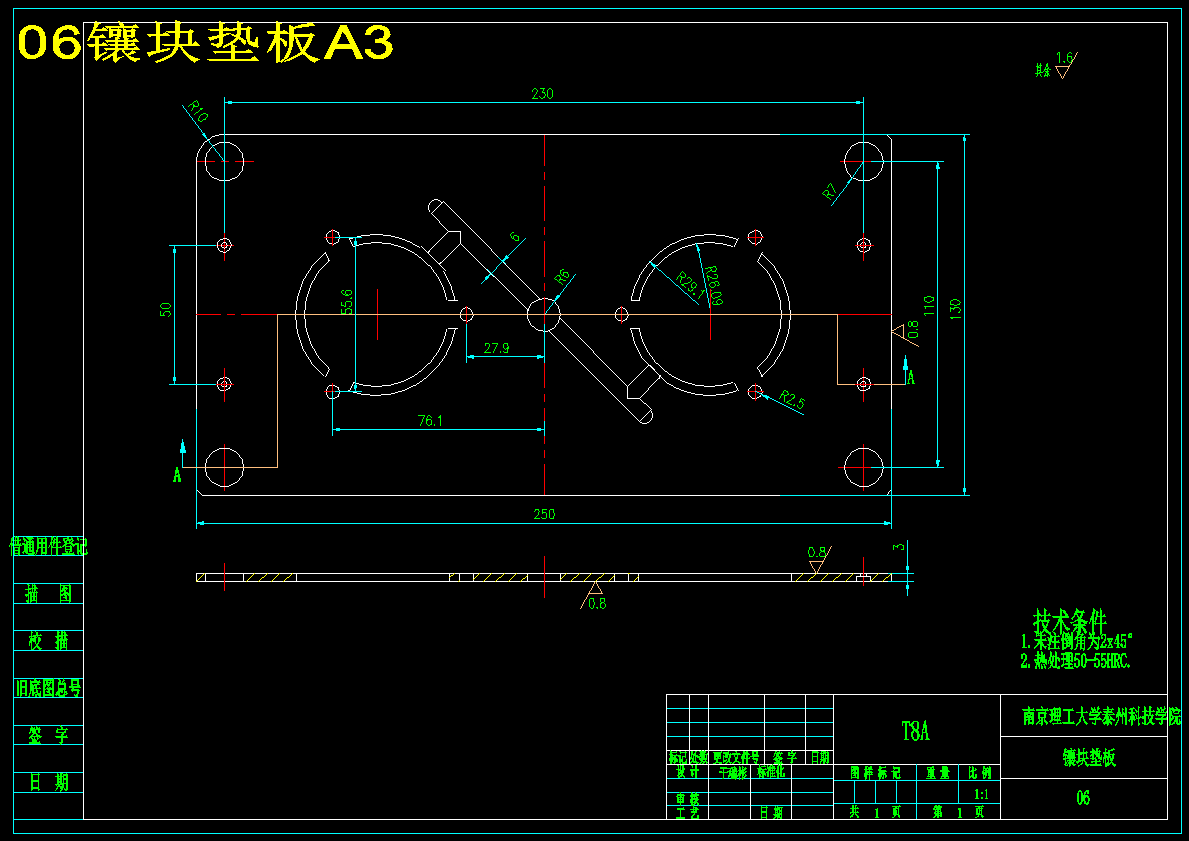Select the R26.09 arc radius label
The width and height of the screenshot is (1189, 841).
[x=714, y=286]
